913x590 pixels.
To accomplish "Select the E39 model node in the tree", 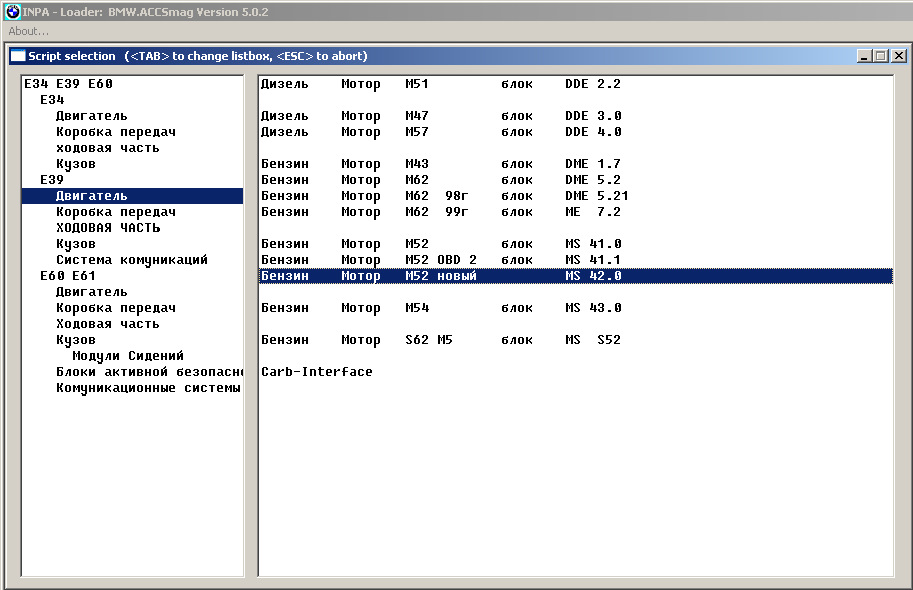I will click(52, 180).
